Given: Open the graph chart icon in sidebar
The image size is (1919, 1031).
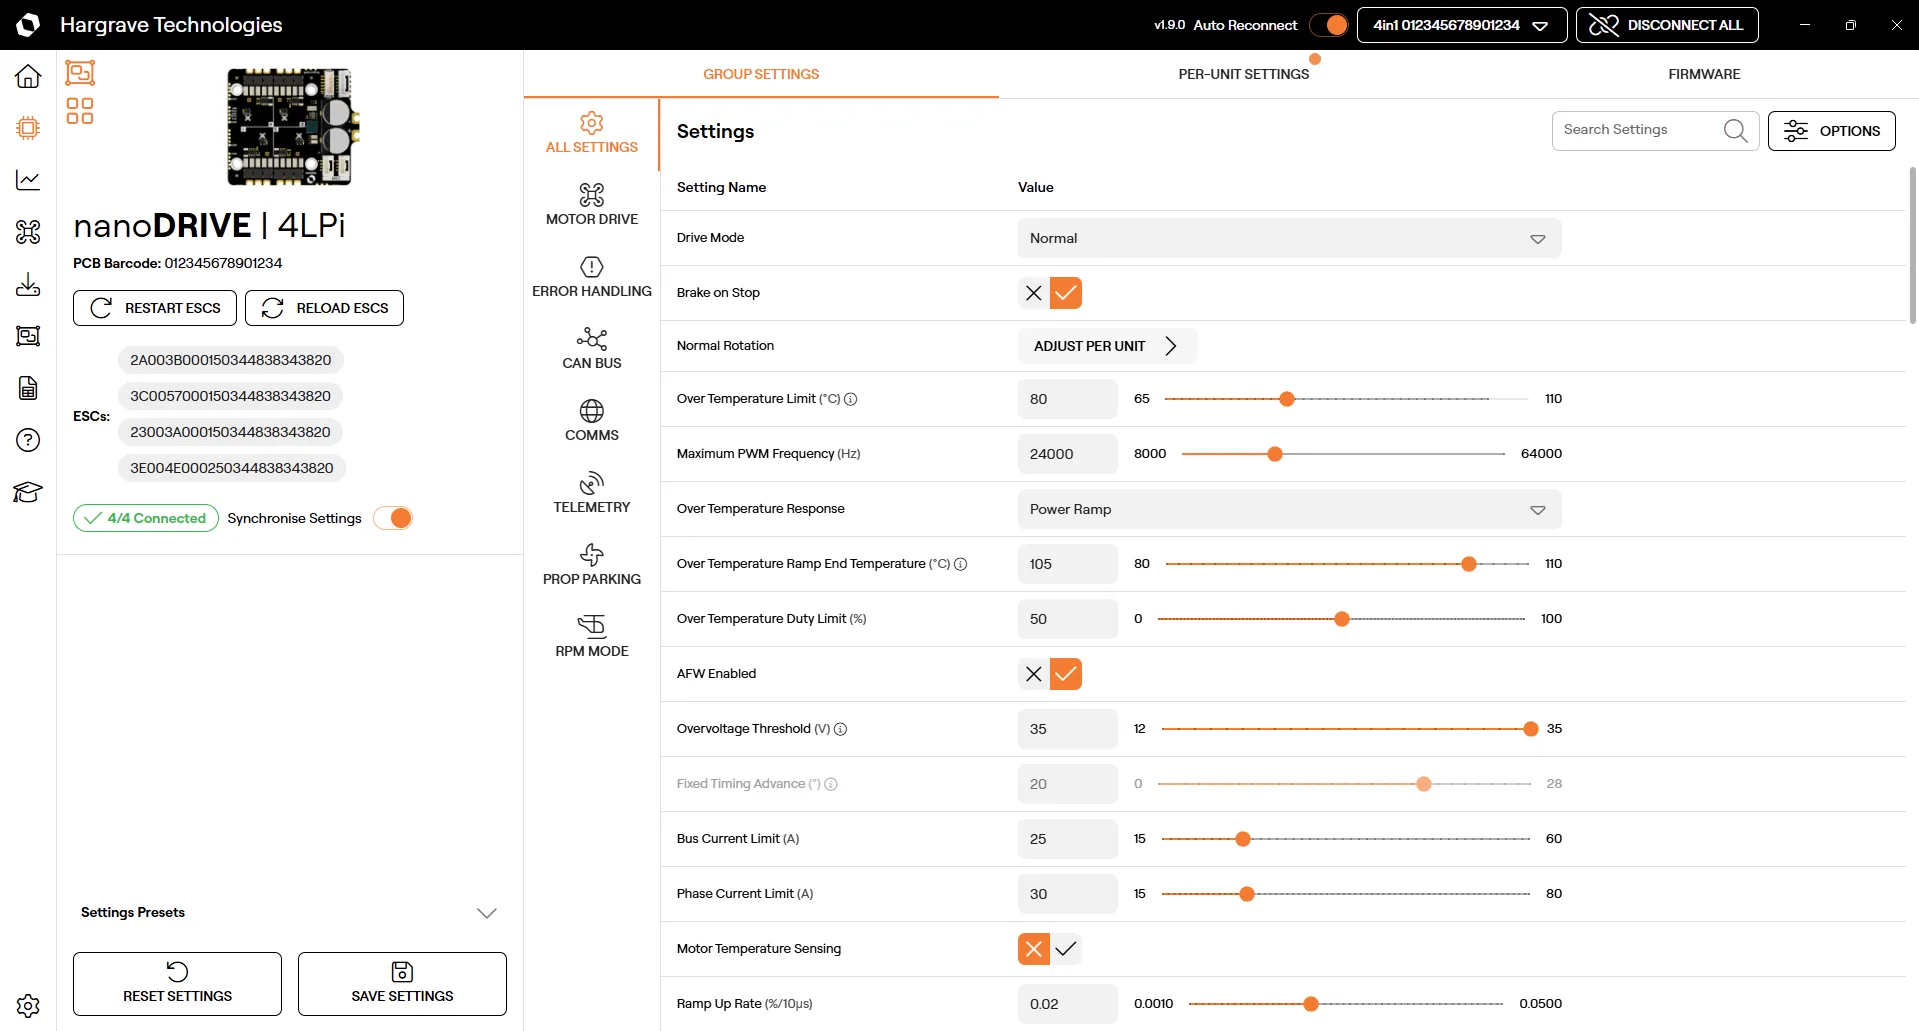Looking at the screenshot, I should click(28, 180).
